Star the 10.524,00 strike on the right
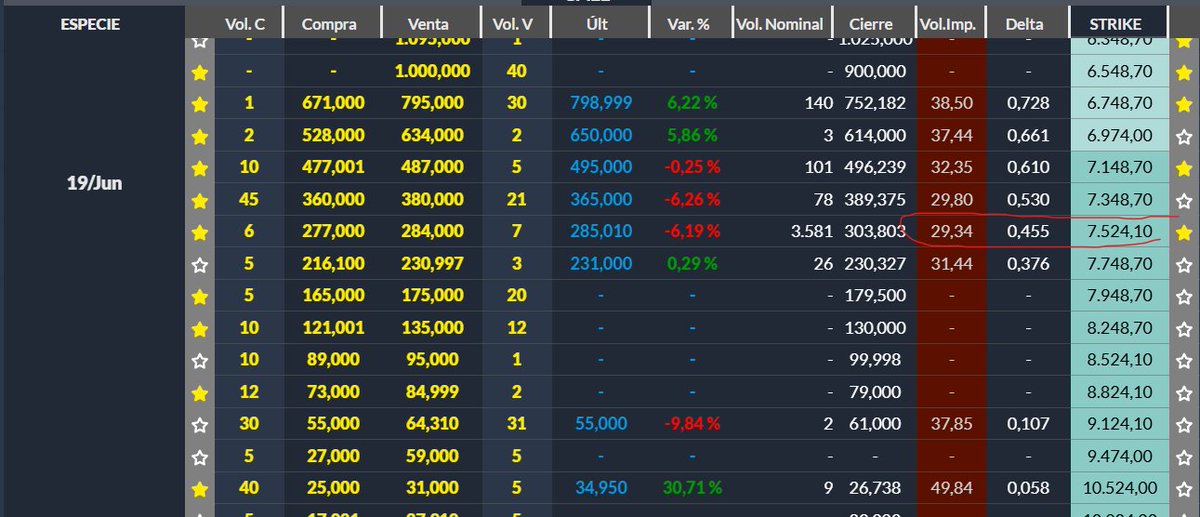The height and width of the screenshot is (517, 1200). click(x=1184, y=489)
